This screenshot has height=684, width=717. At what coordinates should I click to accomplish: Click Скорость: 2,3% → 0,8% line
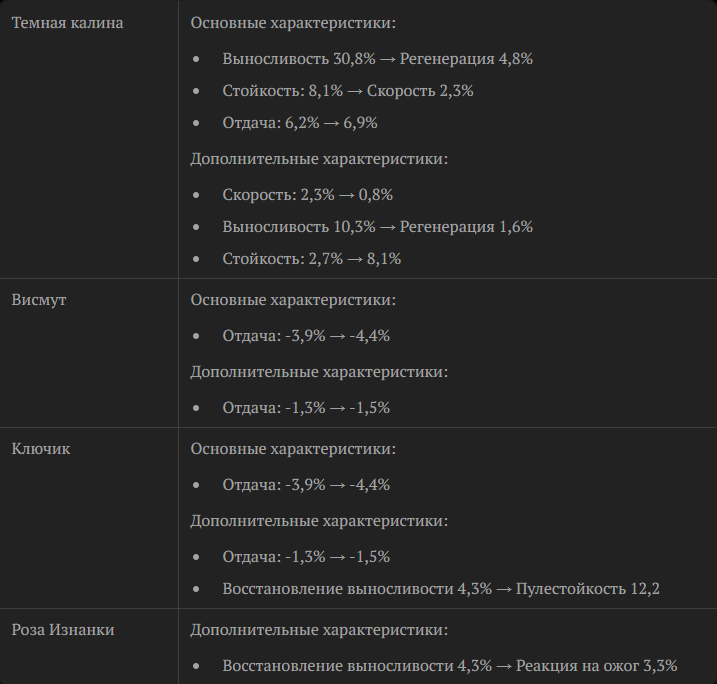coord(307,195)
